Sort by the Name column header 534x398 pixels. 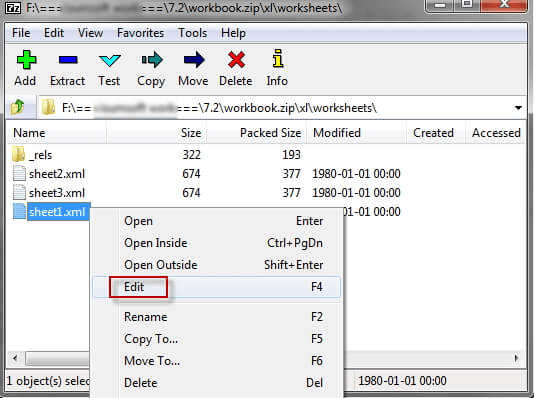coord(57,133)
